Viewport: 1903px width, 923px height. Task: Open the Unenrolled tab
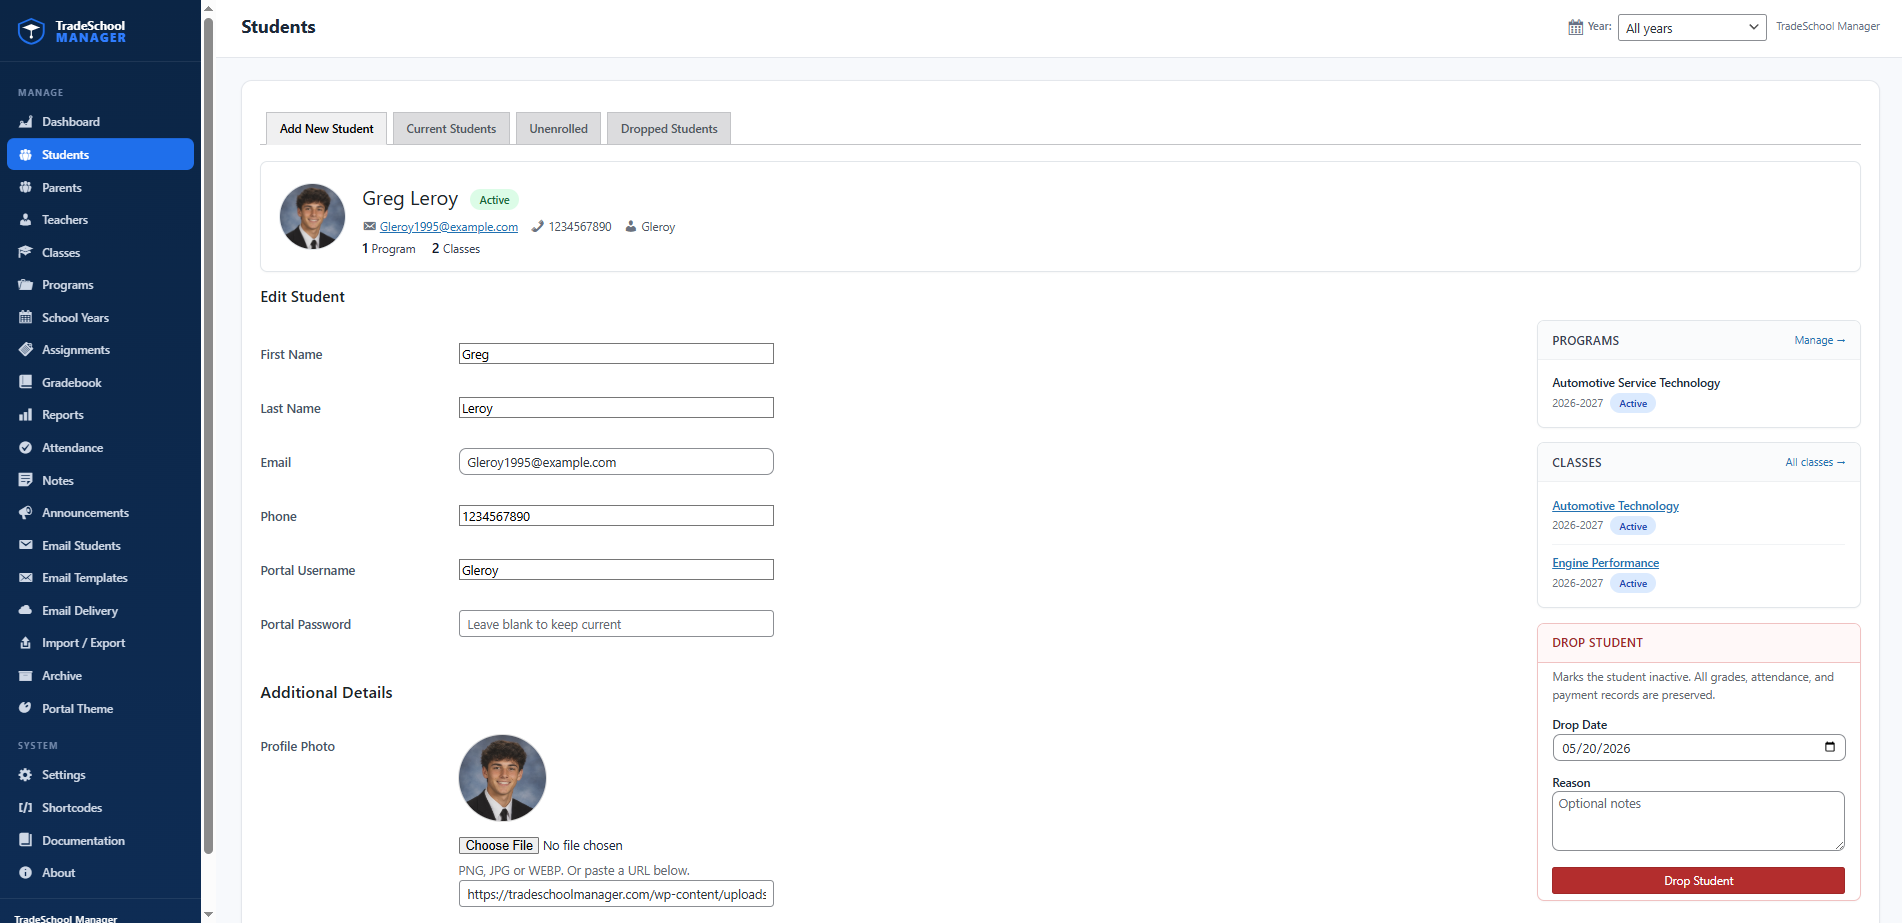click(559, 129)
